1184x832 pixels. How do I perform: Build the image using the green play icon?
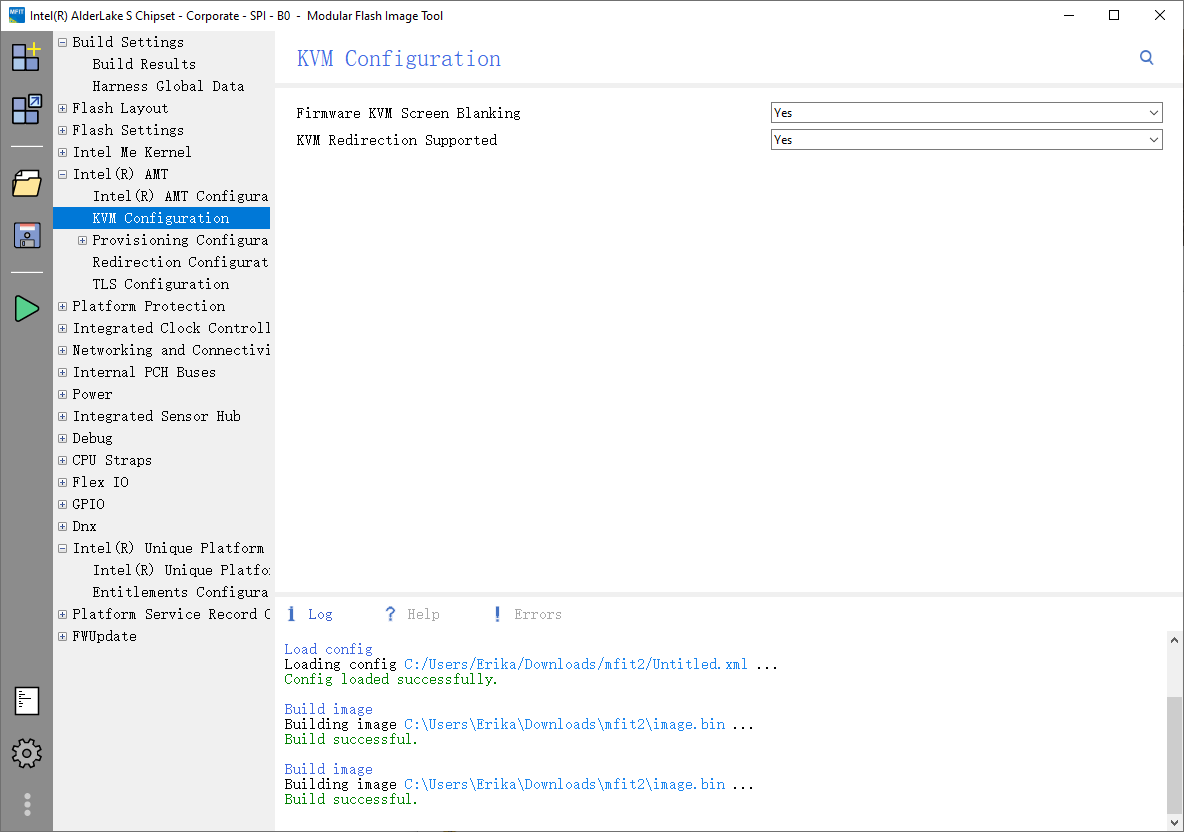click(26, 308)
